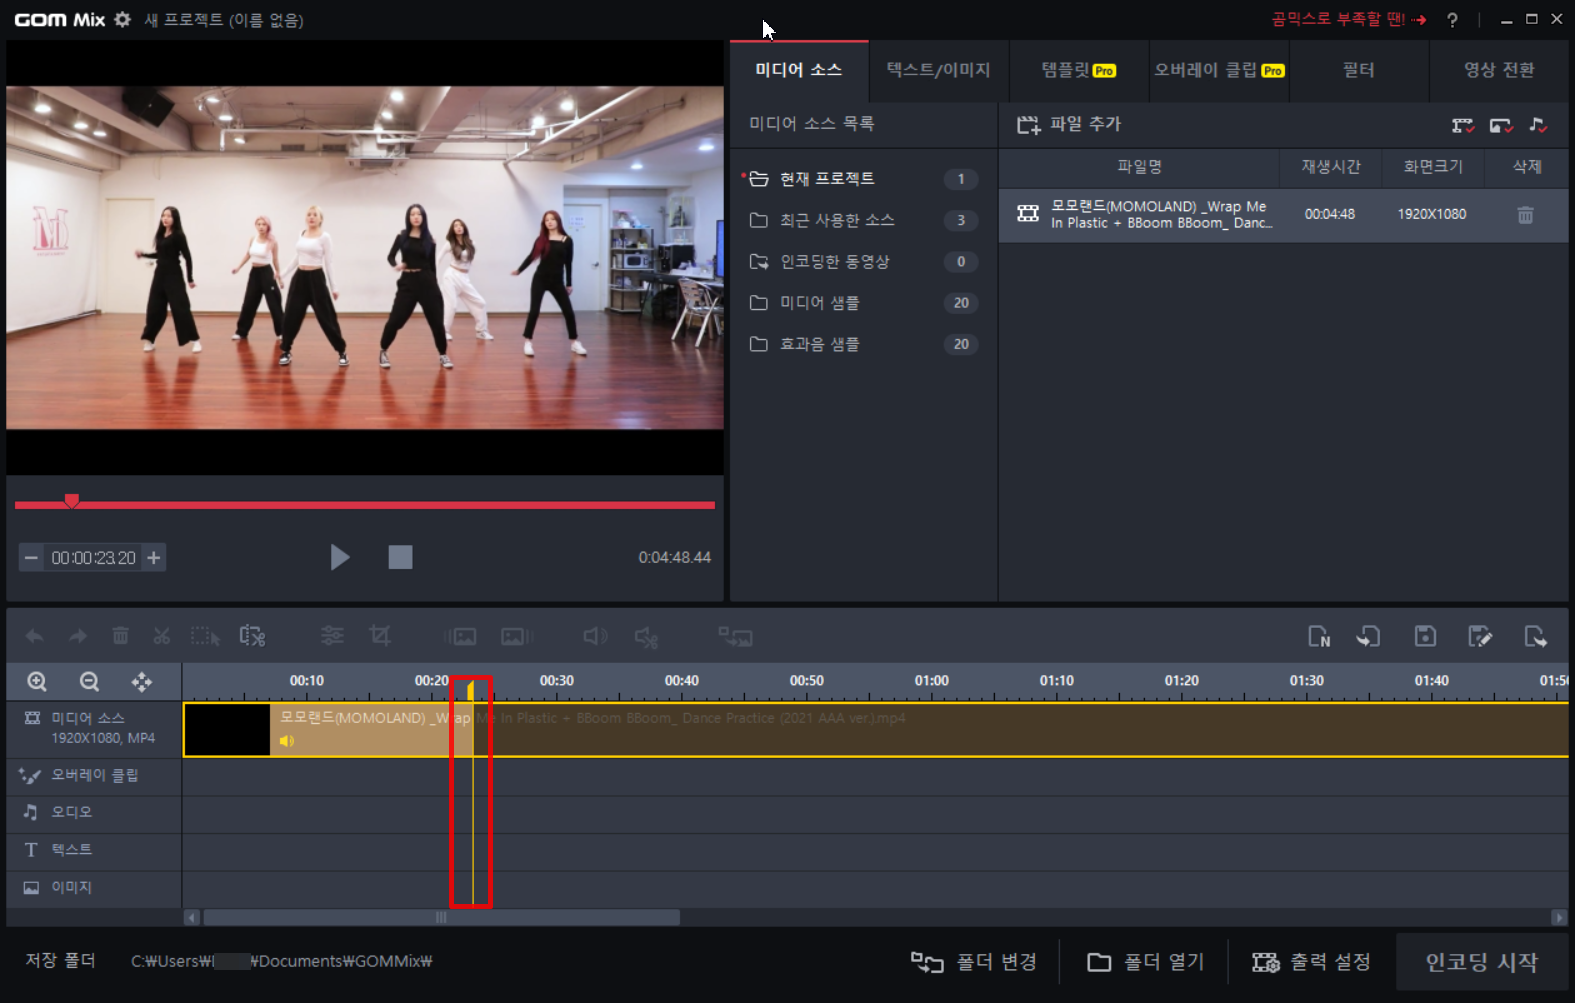This screenshot has width=1575, height=1003.
Task: Select the MOMOLAND clip on the video track
Action: 875,730
